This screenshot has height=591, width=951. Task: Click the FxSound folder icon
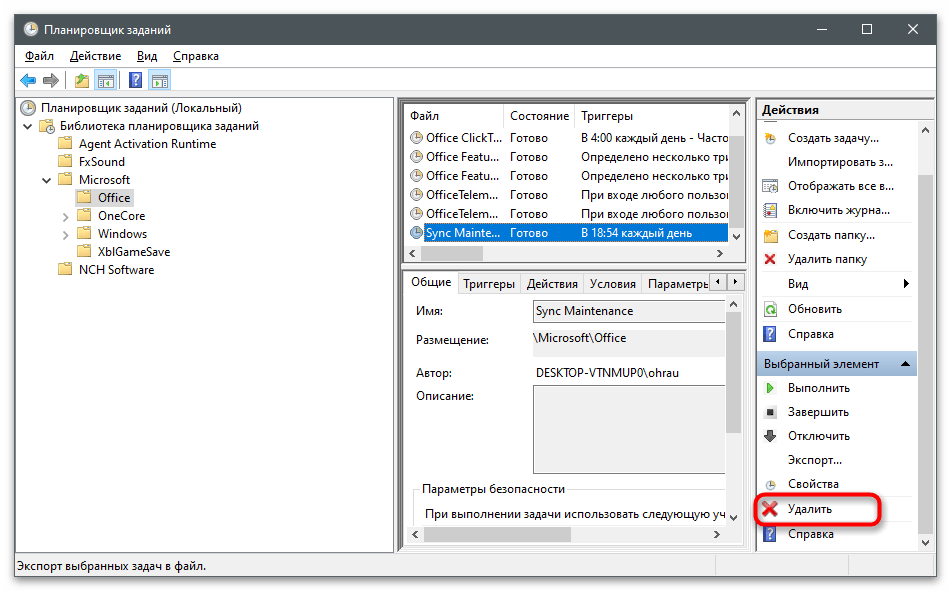tap(65, 162)
